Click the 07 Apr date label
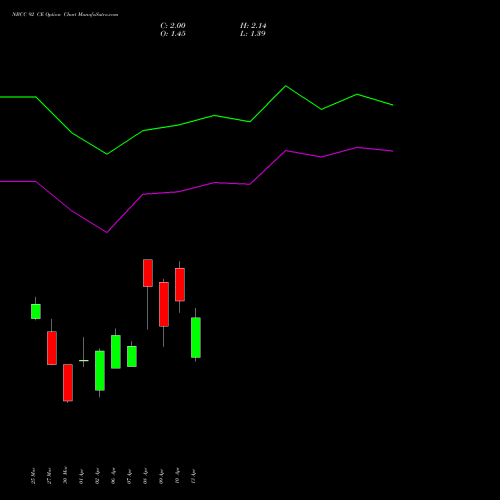500x500 pixels. [x=129, y=476]
